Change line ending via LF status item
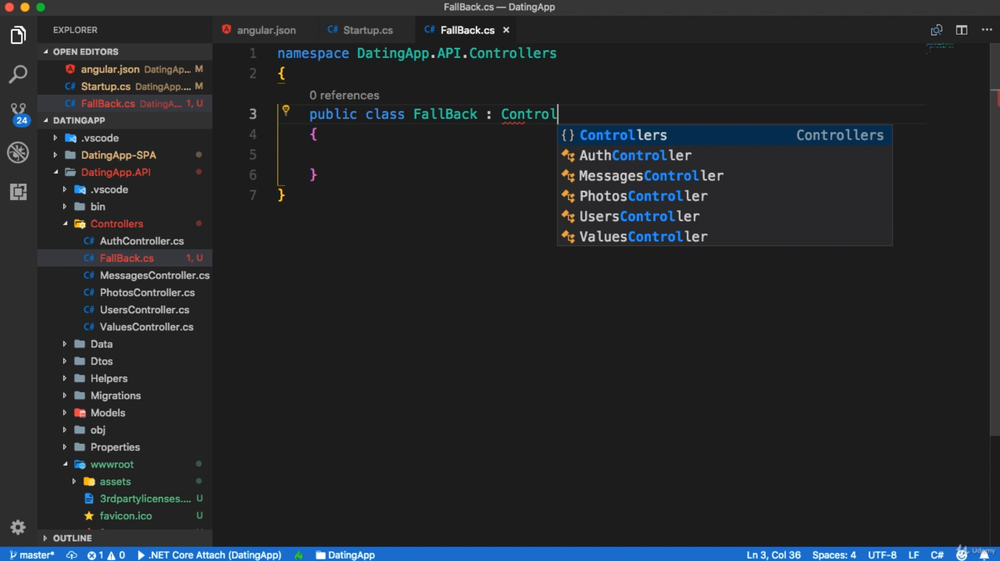Image resolution: width=1000 pixels, height=561 pixels. click(x=913, y=555)
